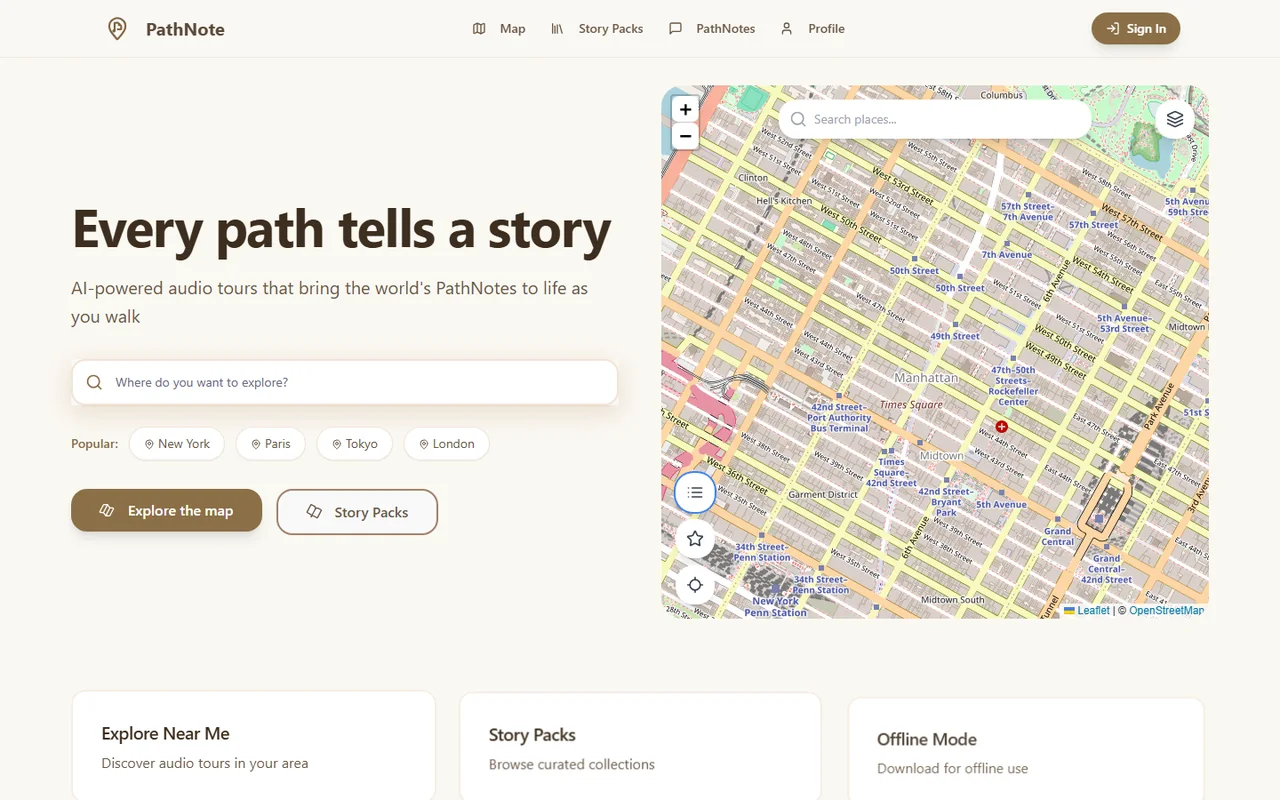Open the PathNote brand name link
The width and height of the screenshot is (1280, 800).
pos(185,29)
